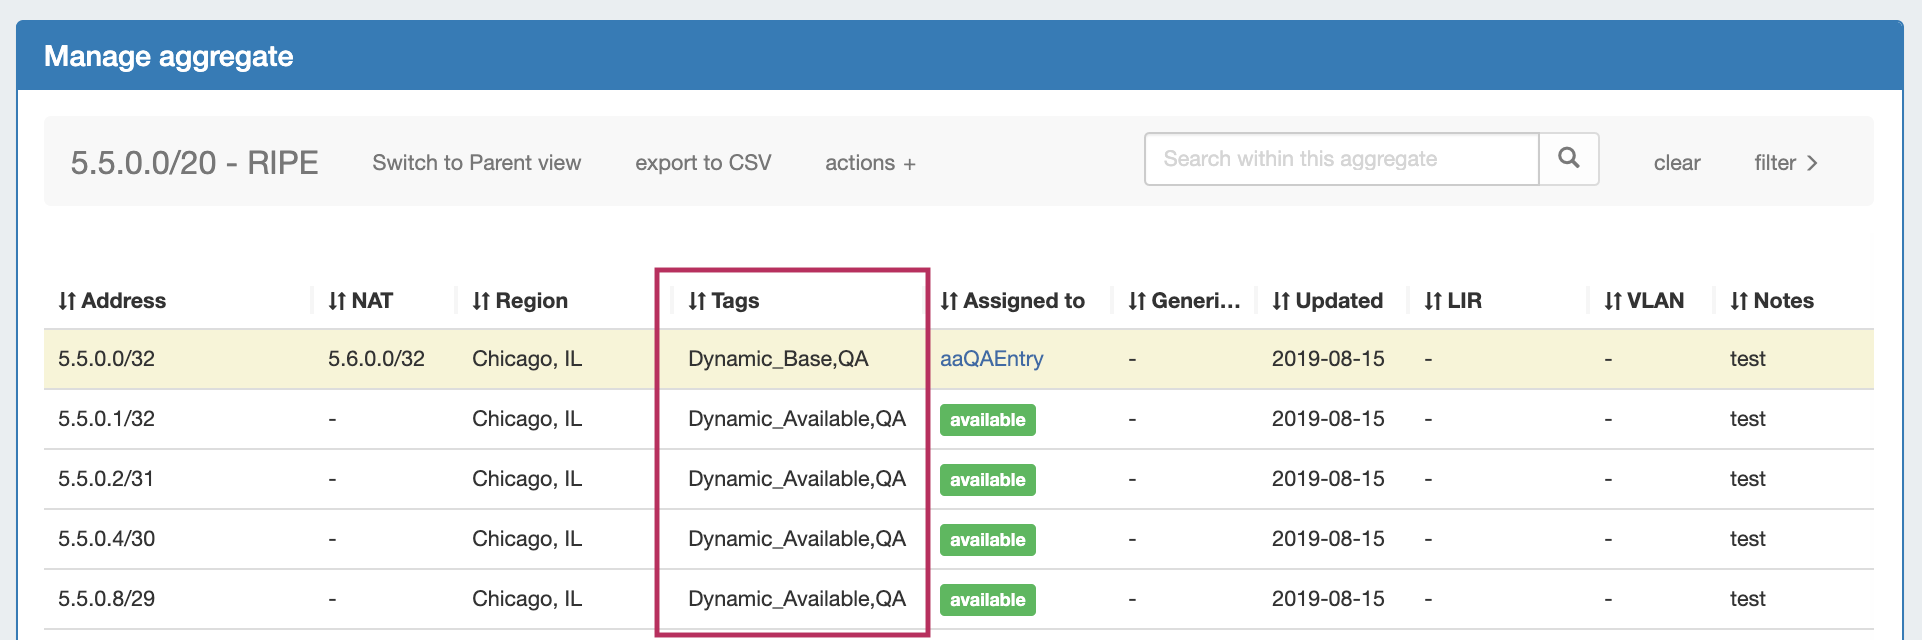Sort table by LIR column
The height and width of the screenshot is (640, 1922).
pos(1452,301)
